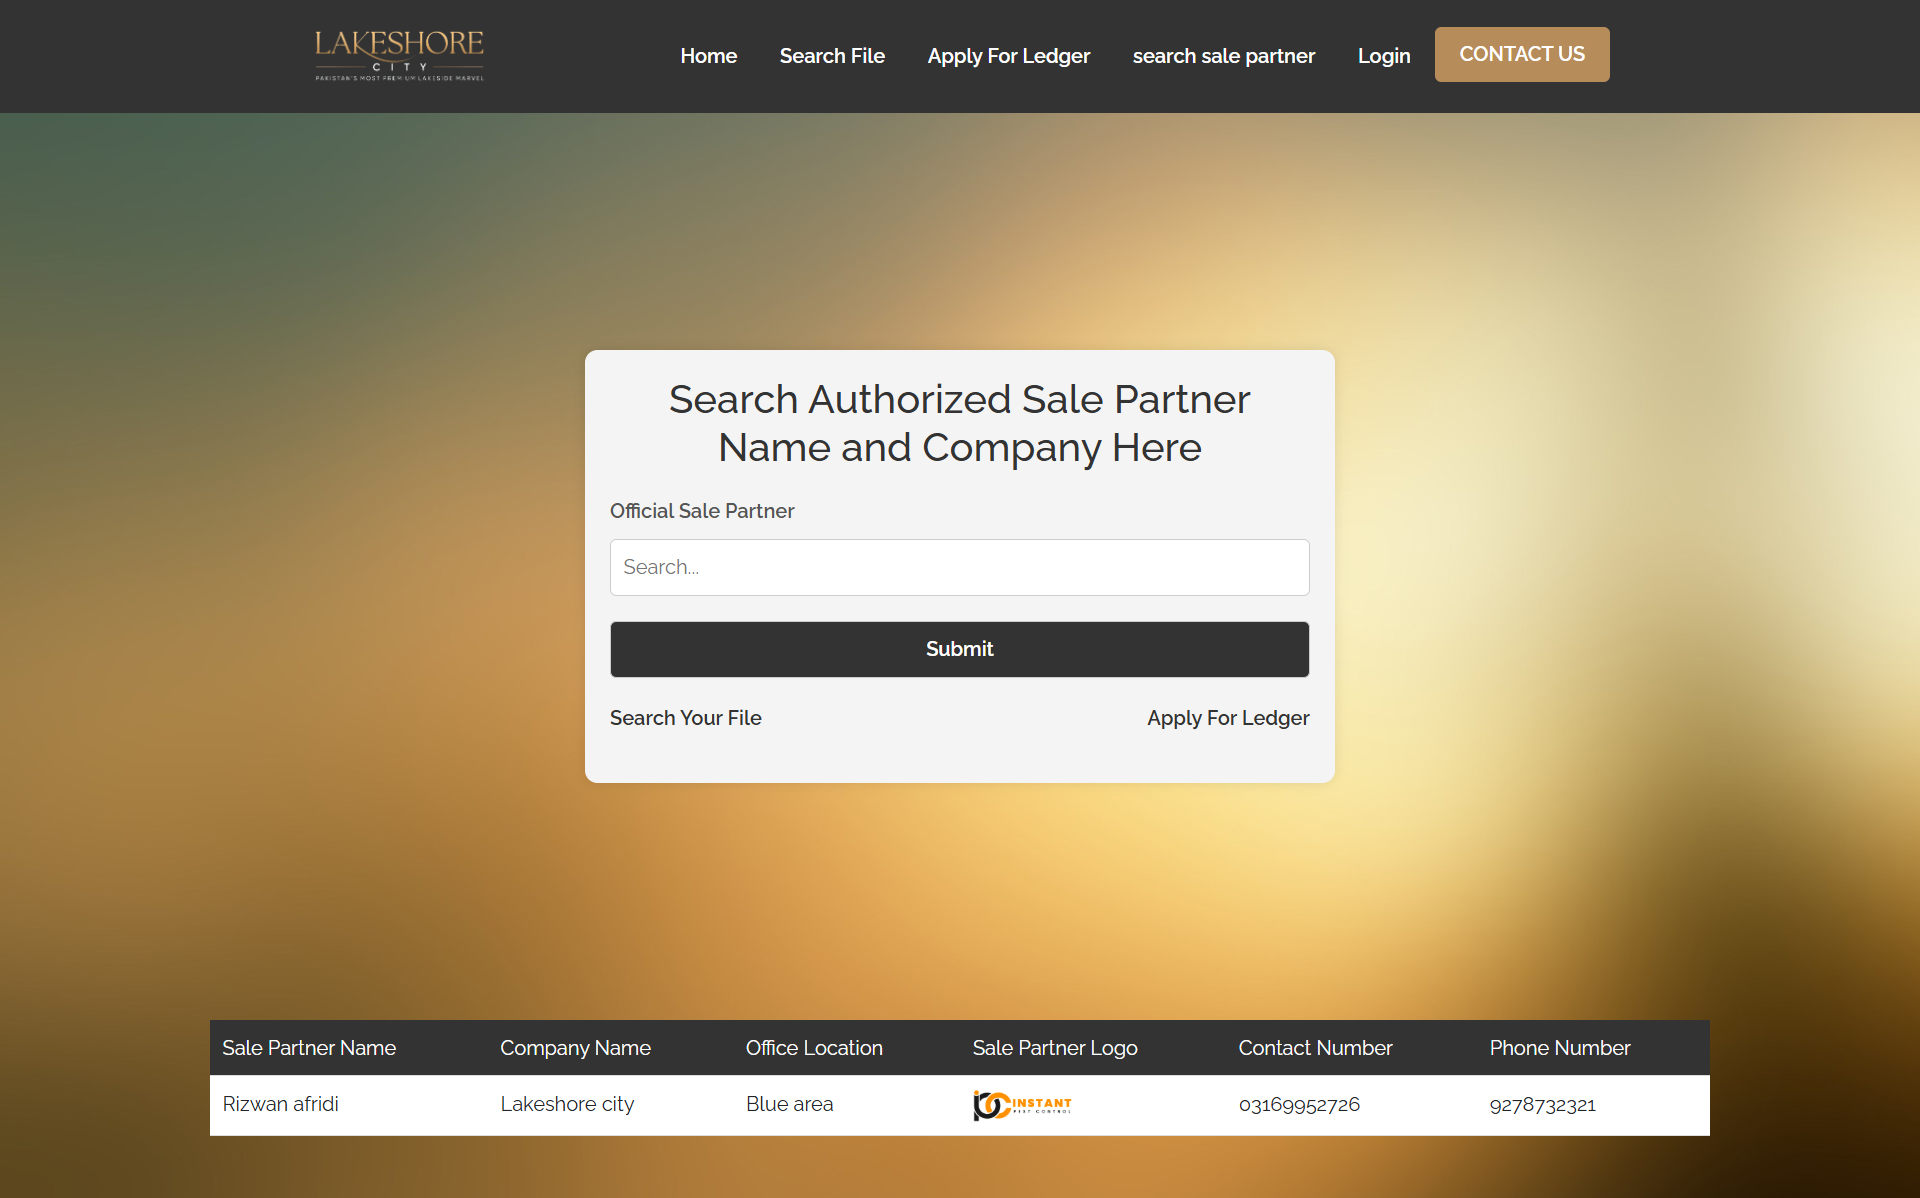Click the Instant sale partner logo

pyautogui.click(x=1022, y=1104)
